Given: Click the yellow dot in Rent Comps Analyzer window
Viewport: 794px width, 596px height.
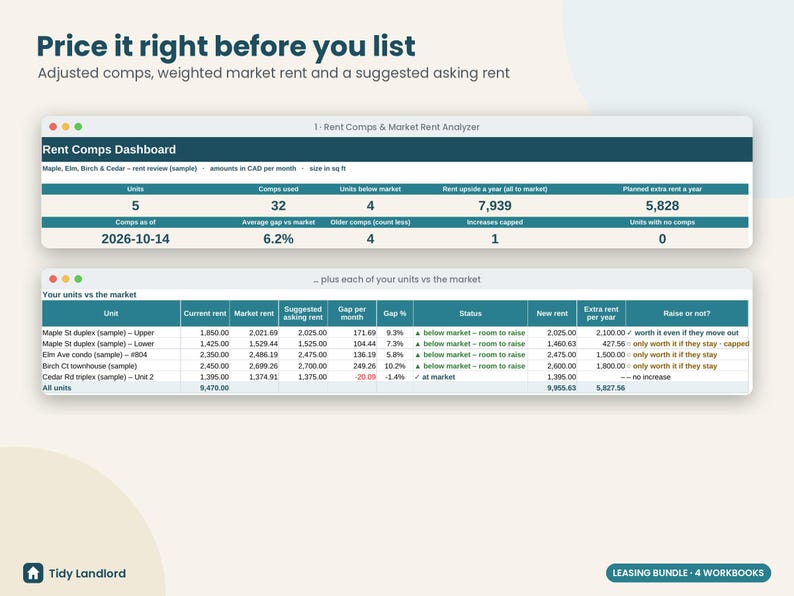Looking at the screenshot, I should (x=66, y=127).
